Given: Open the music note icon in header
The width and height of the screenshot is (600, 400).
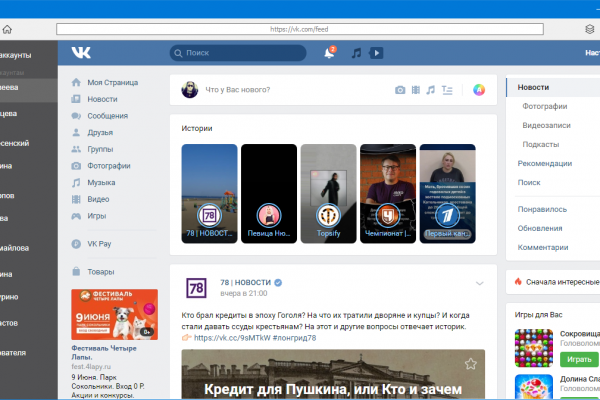Looking at the screenshot, I should point(356,53).
